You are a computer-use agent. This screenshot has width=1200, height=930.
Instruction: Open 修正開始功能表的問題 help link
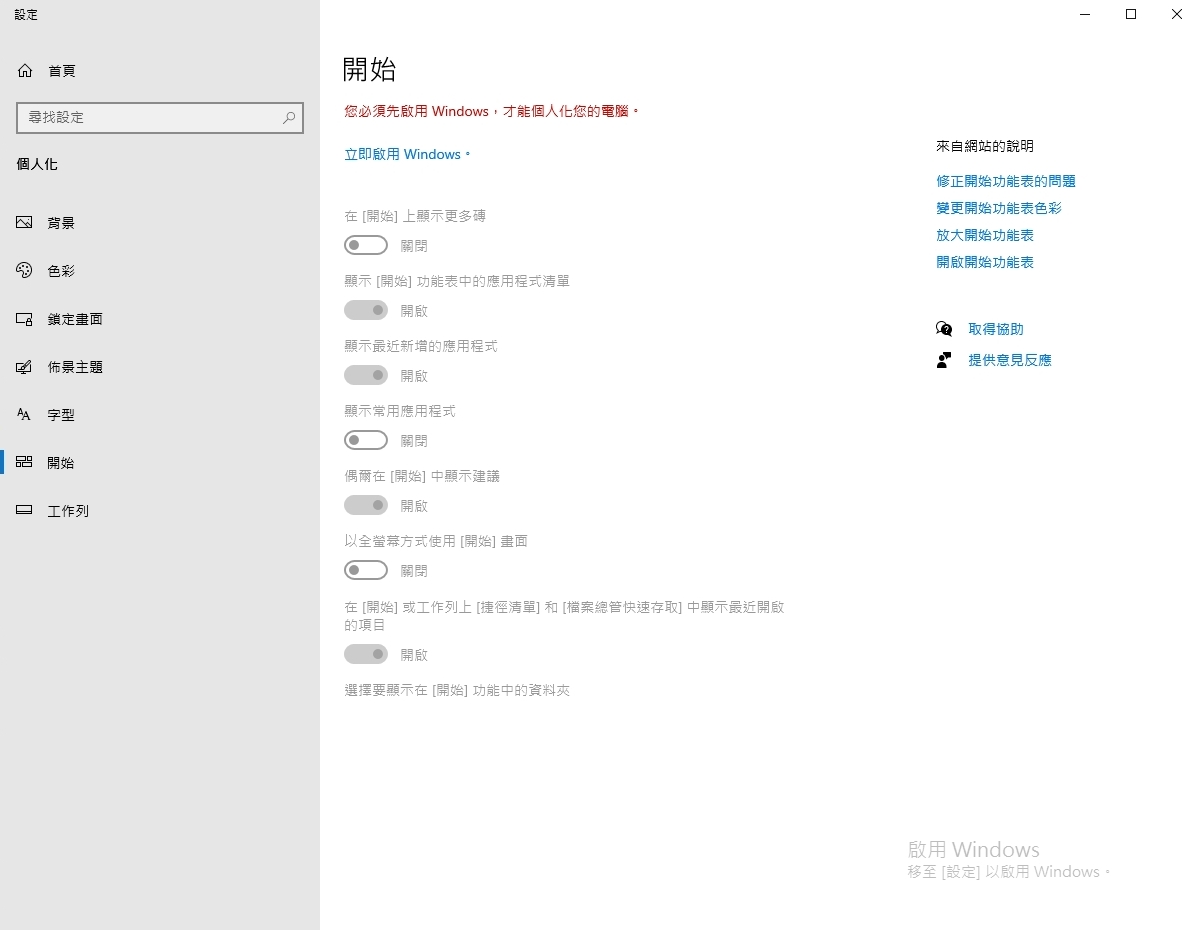[1006, 181]
